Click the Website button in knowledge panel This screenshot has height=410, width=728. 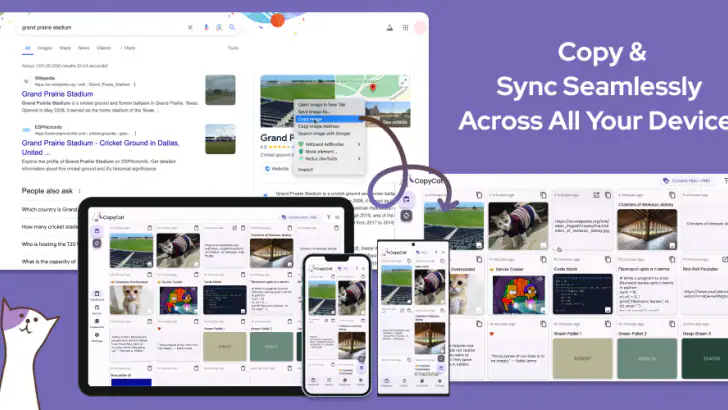coord(277,169)
